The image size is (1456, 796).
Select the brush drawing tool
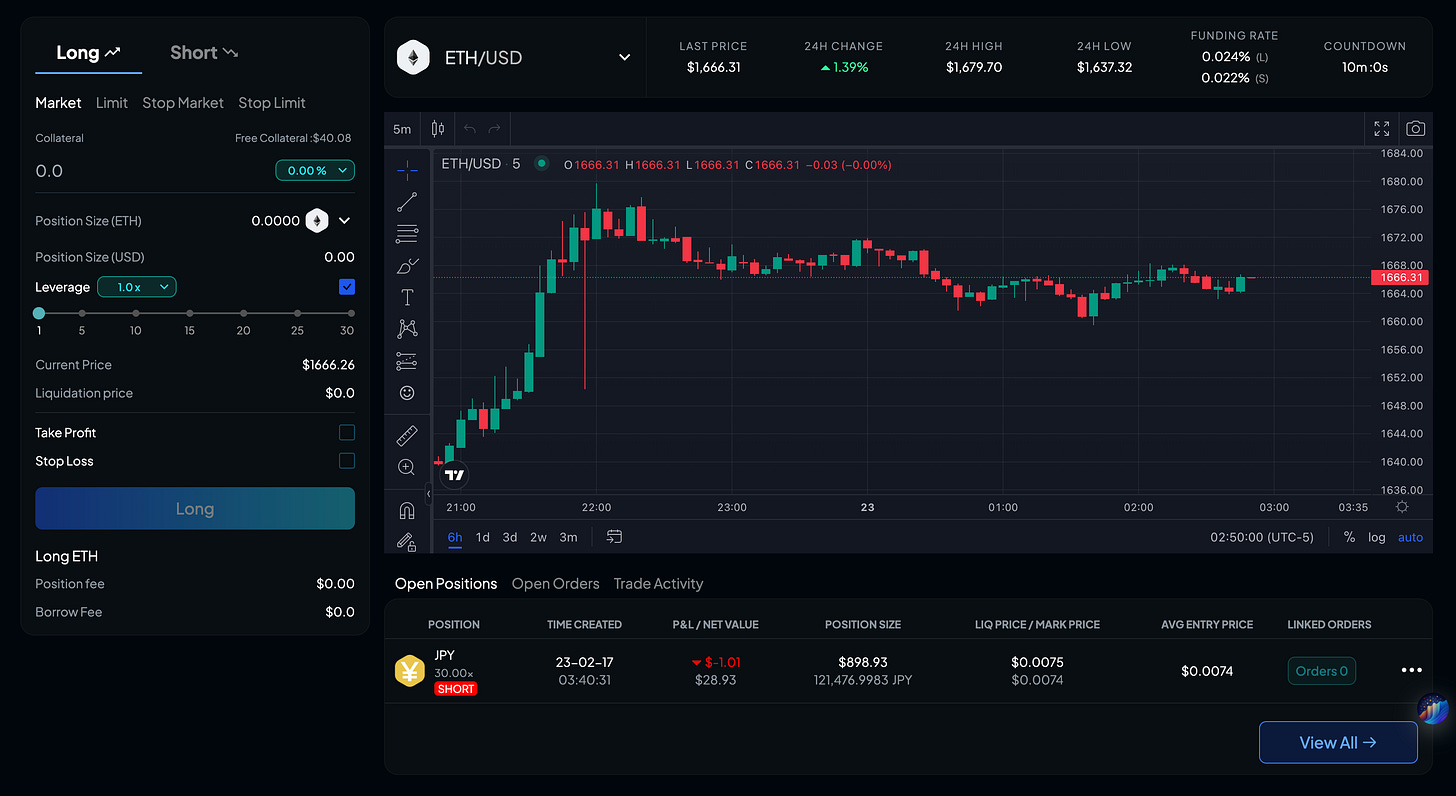[x=407, y=266]
